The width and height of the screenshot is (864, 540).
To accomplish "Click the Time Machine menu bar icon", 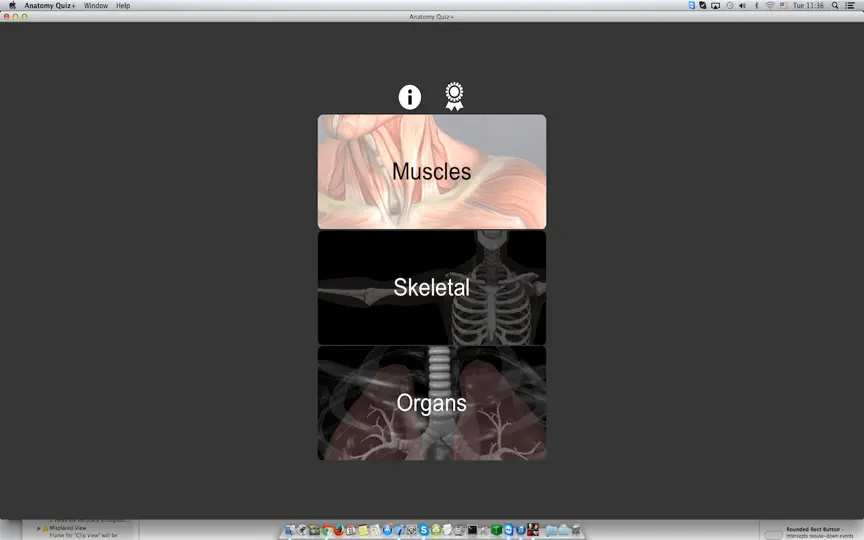I will (730, 6).
